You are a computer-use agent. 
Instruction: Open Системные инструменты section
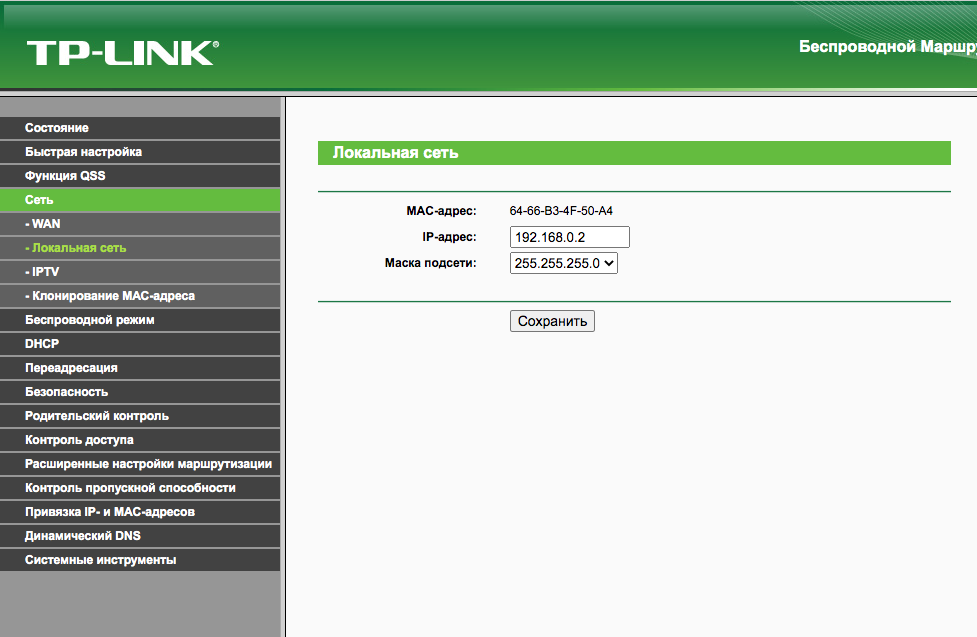click(140, 560)
